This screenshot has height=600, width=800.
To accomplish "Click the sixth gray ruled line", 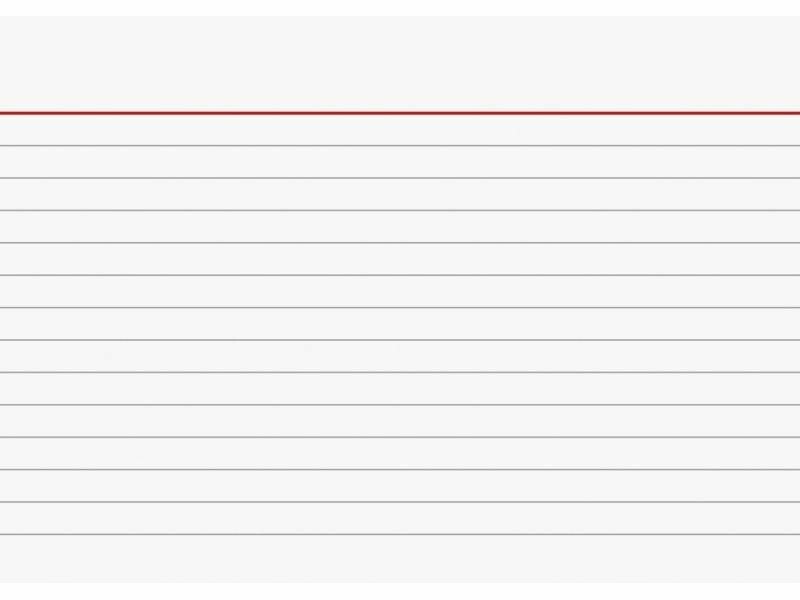I will pyautogui.click(x=400, y=307).
